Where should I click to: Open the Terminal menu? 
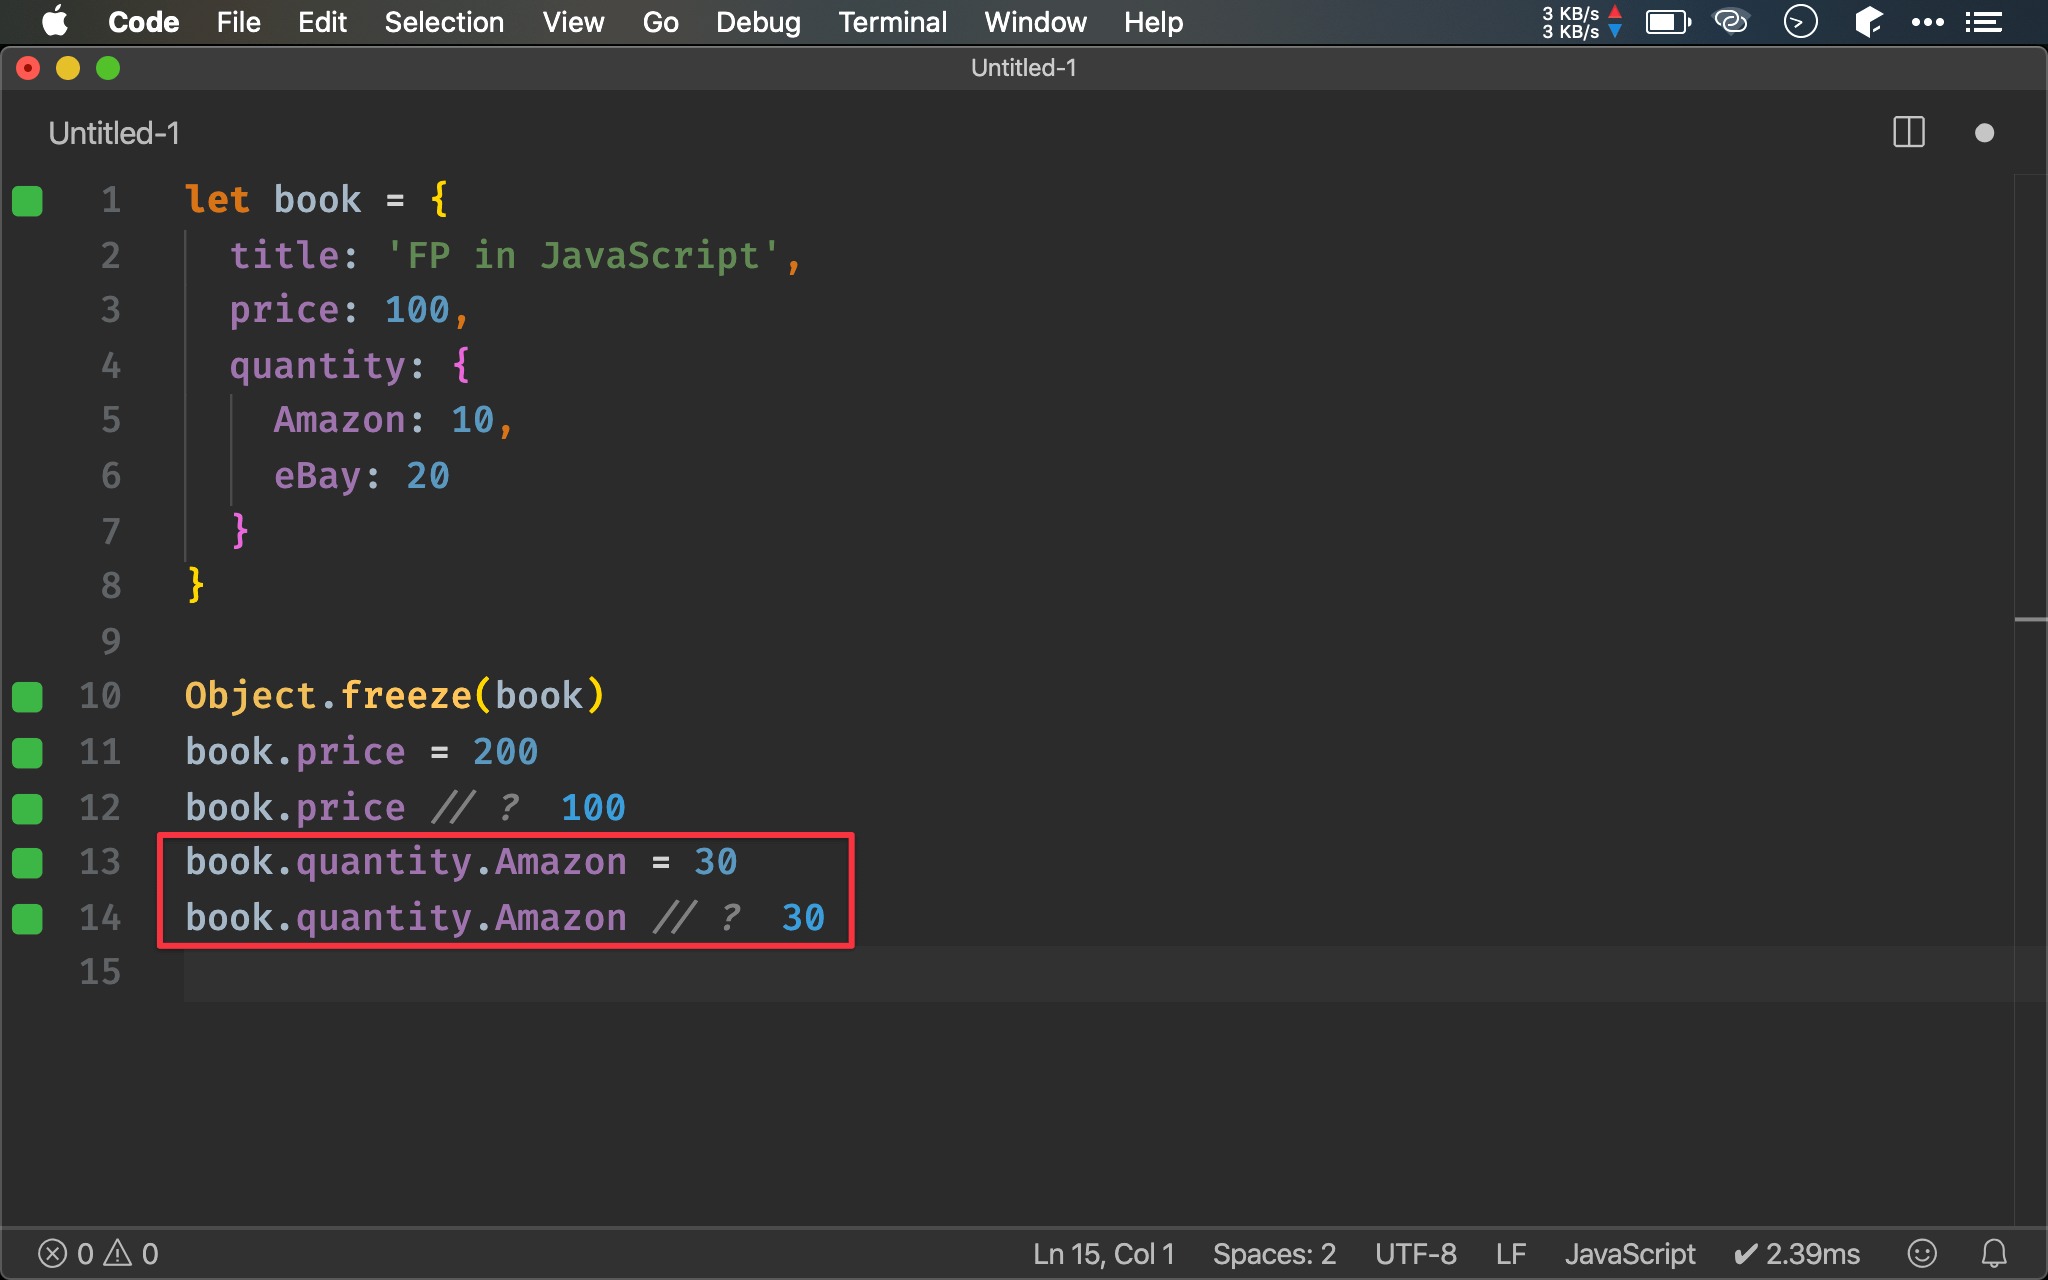point(892,22)
